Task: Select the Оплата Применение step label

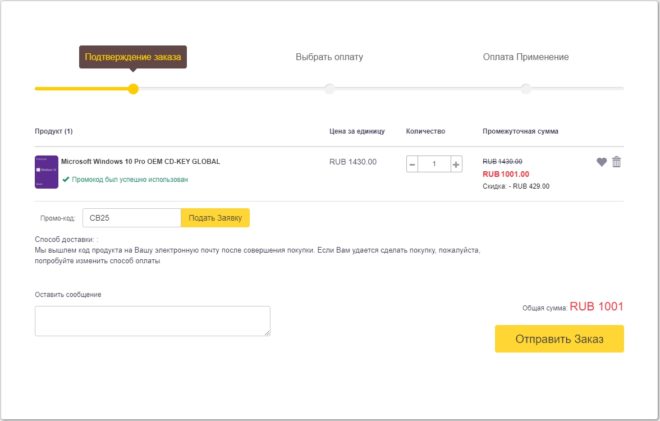Action: [526, 57]
